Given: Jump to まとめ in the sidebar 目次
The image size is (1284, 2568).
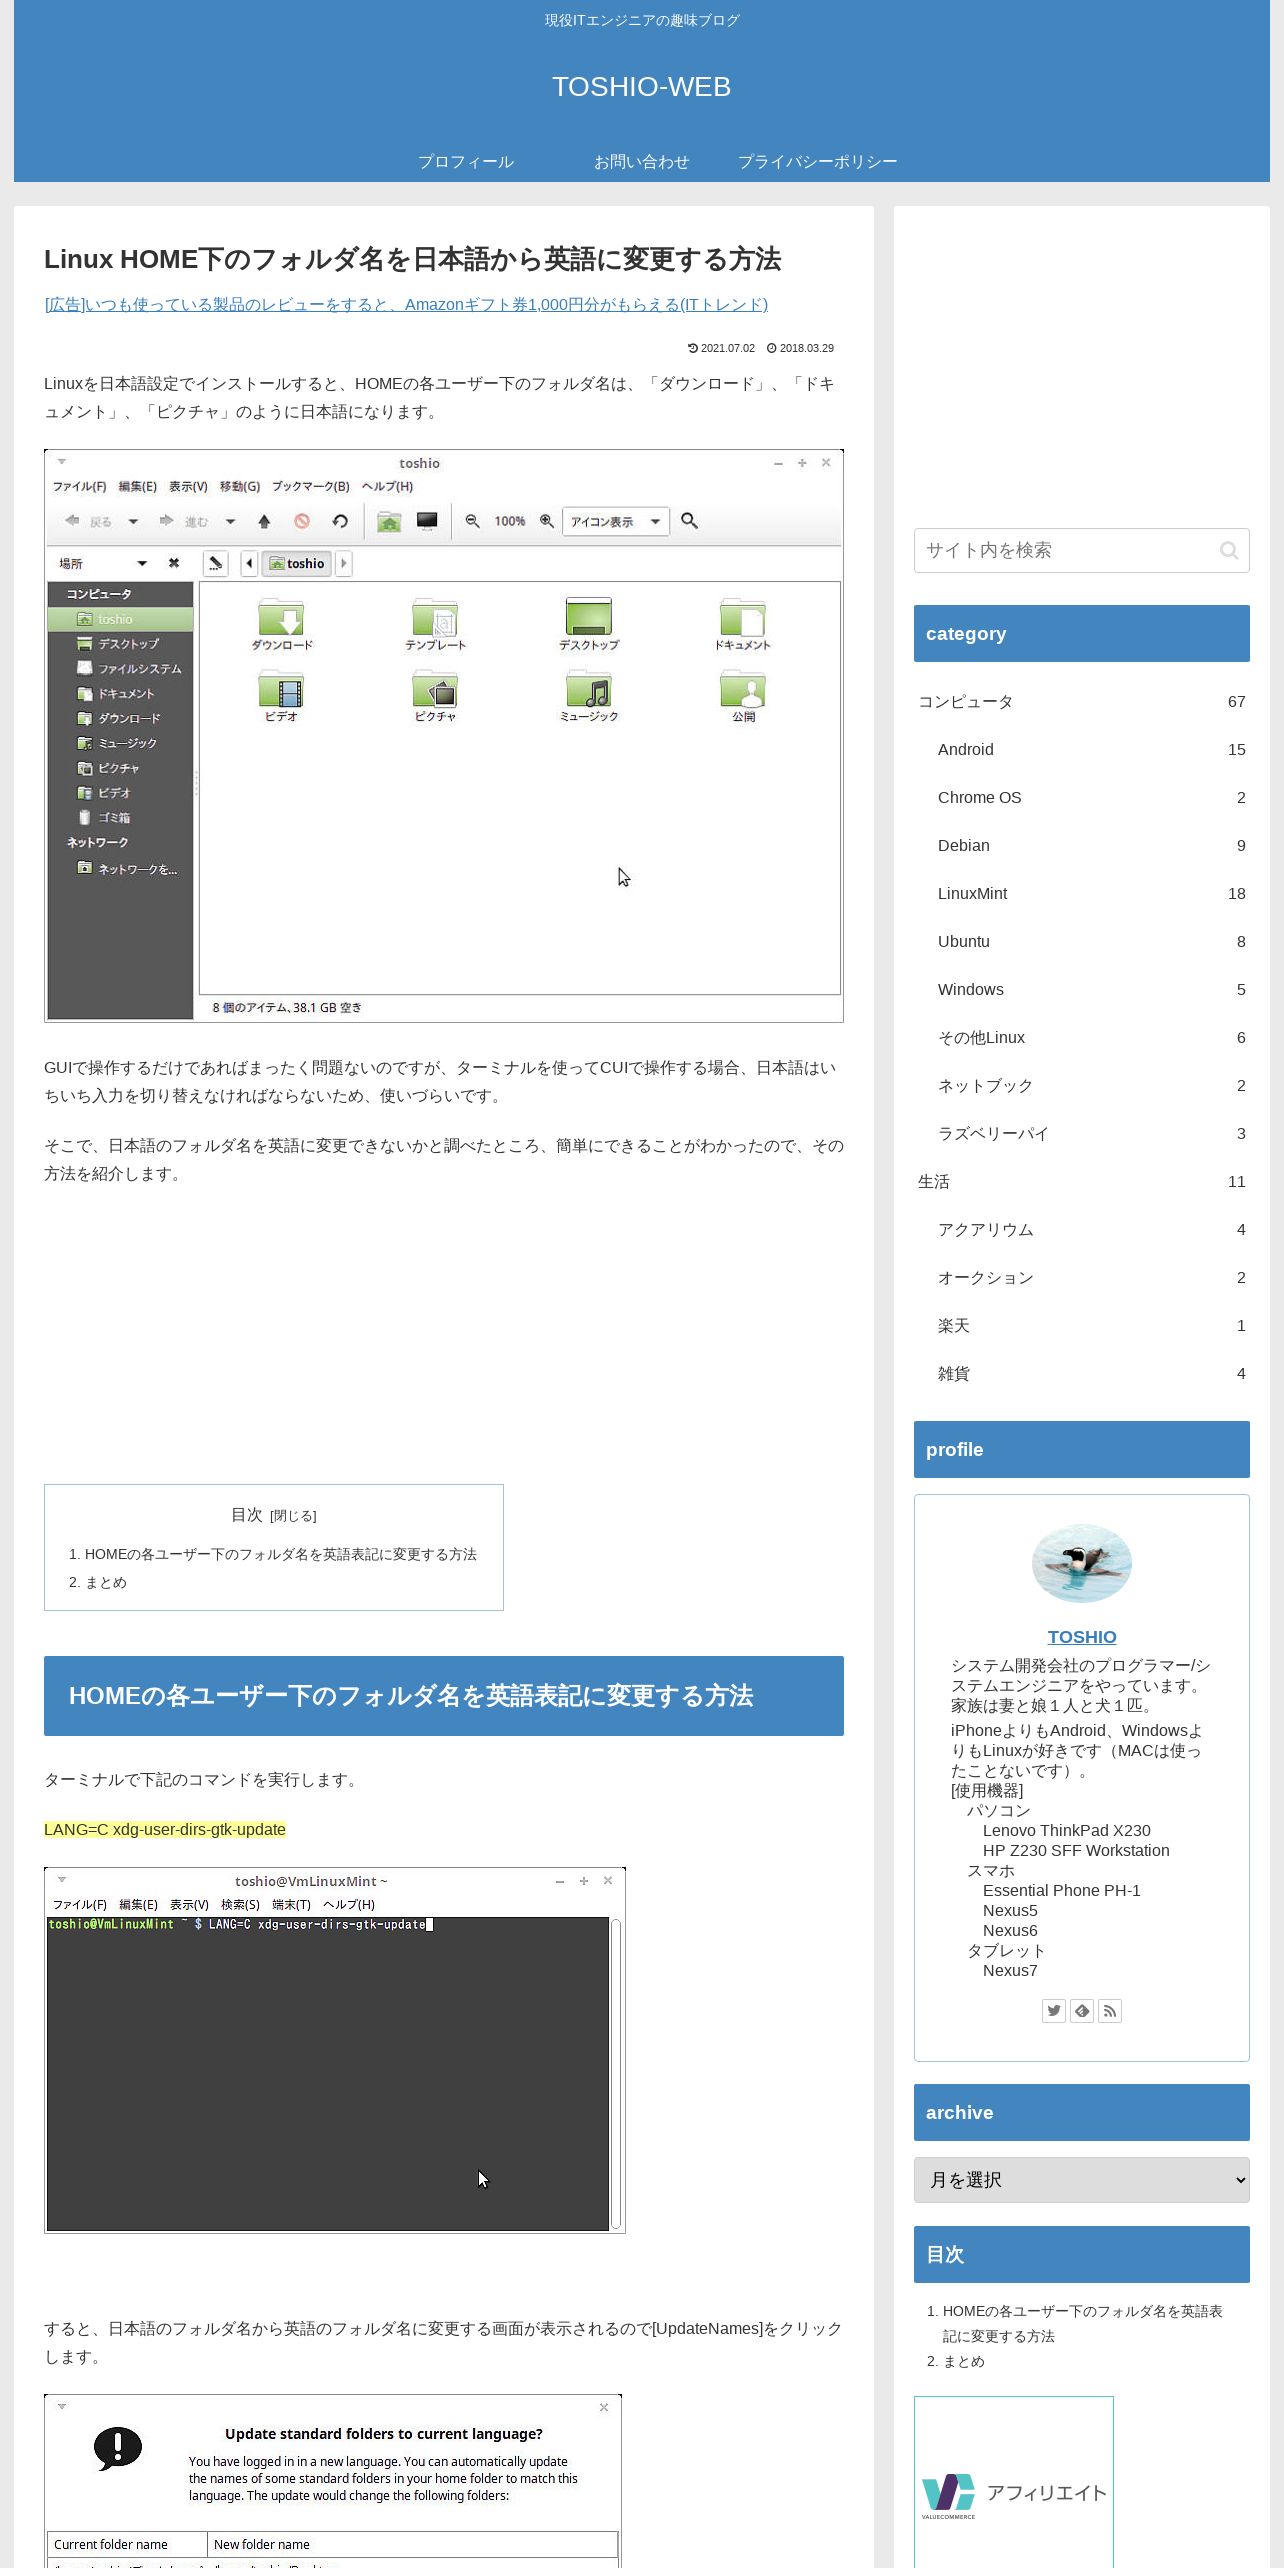Looking at the screenshot, I should click(964, 2361).
